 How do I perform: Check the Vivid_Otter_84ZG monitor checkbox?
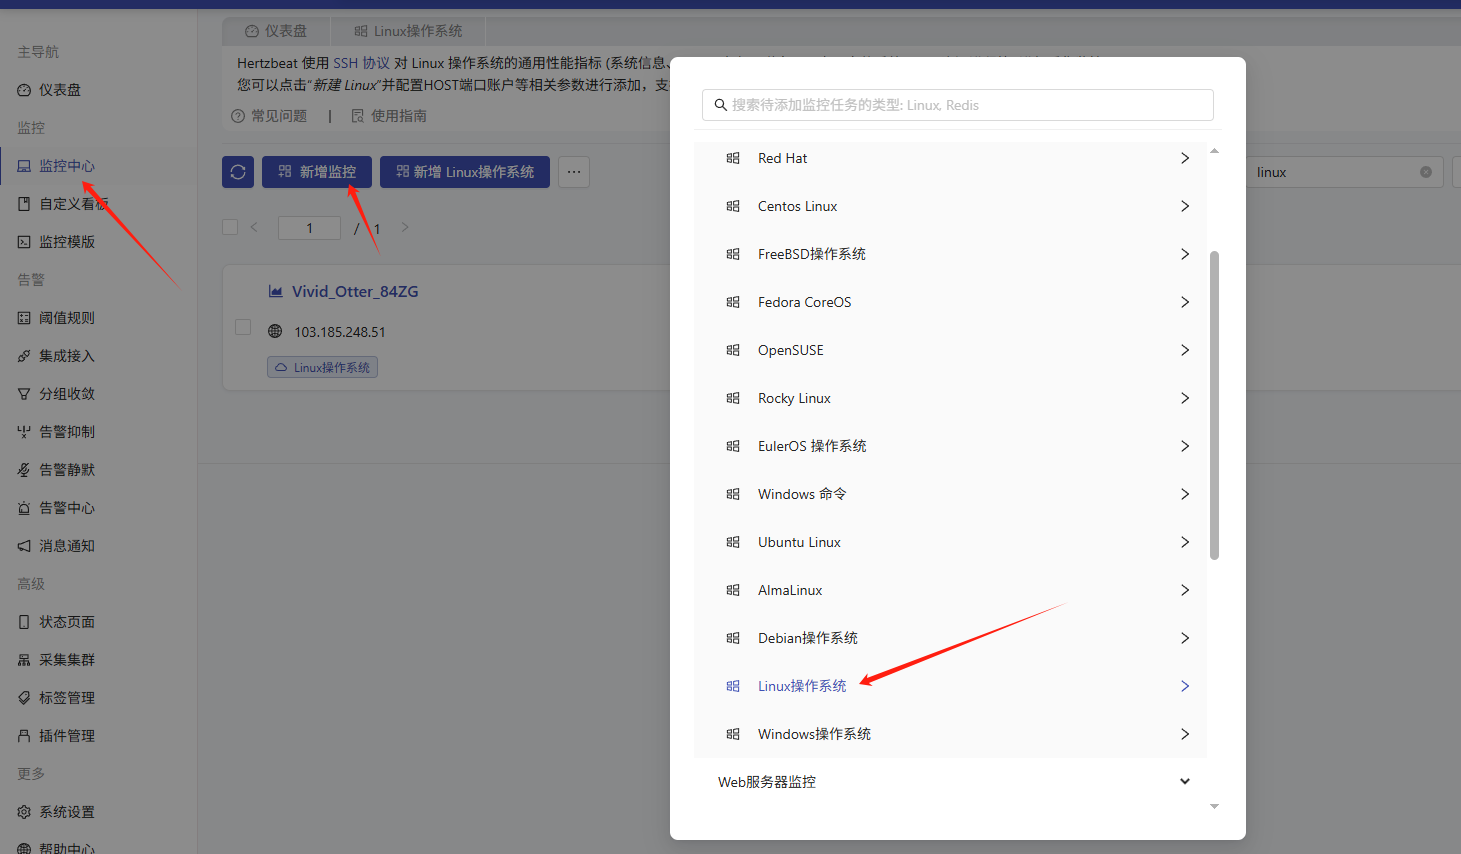tap(242, 327)
